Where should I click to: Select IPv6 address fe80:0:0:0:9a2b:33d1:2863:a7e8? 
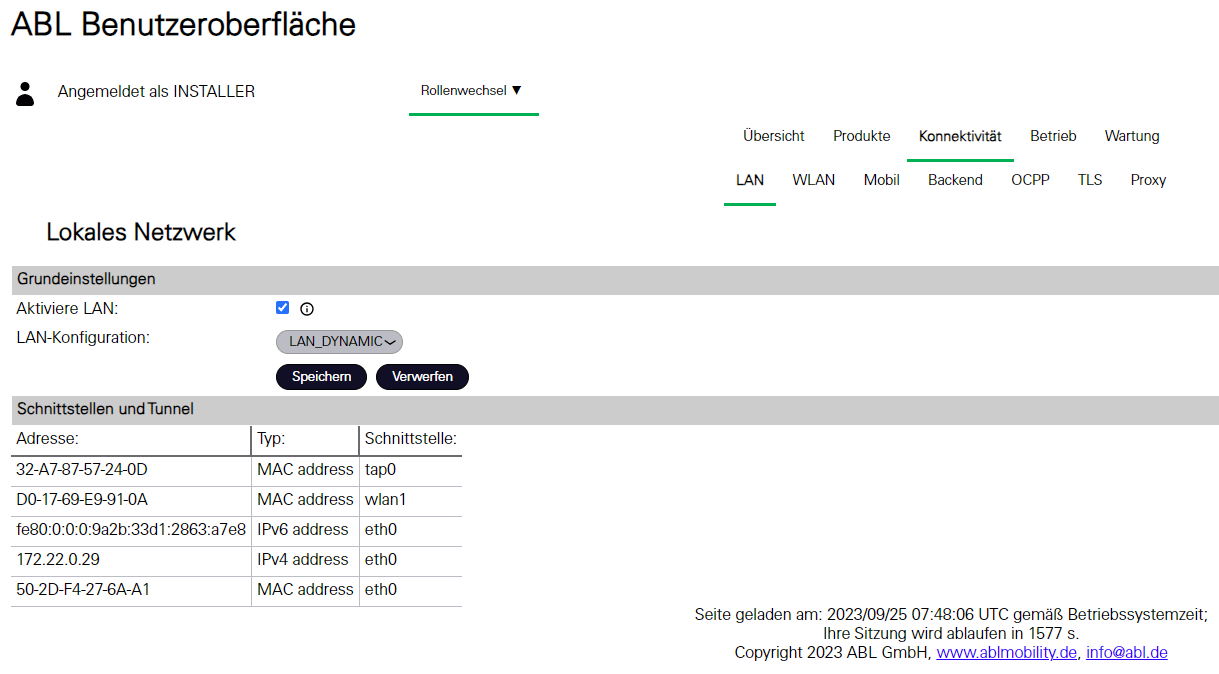click(131, 529)
